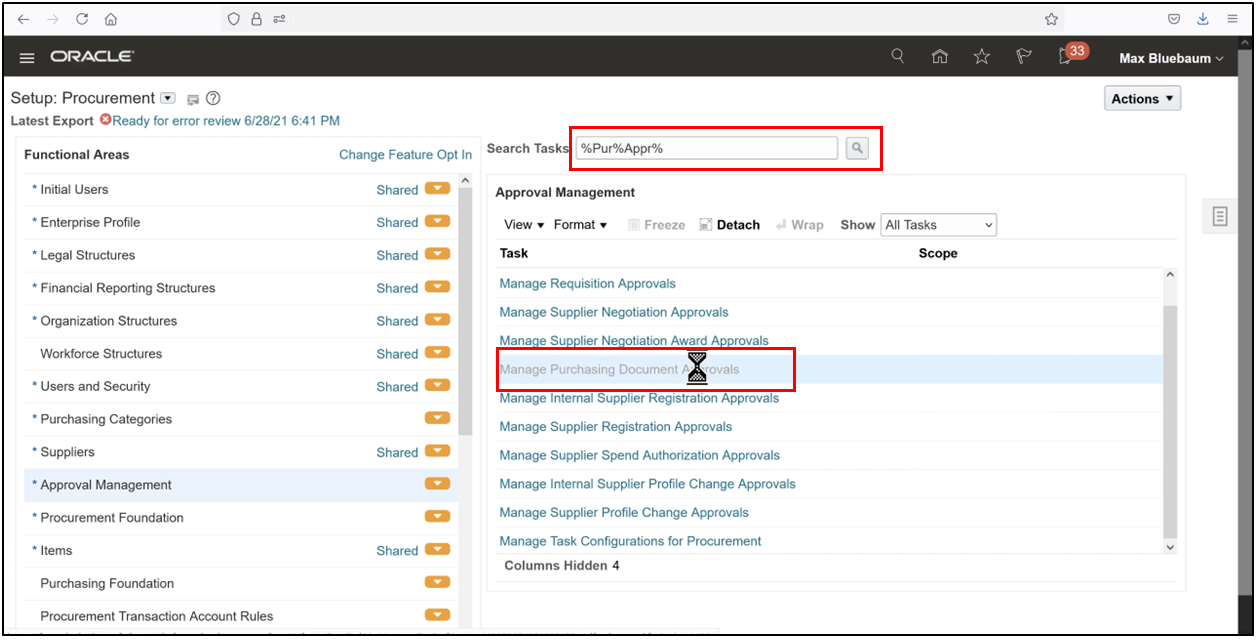Open the navigation hamburger menu

26,57
